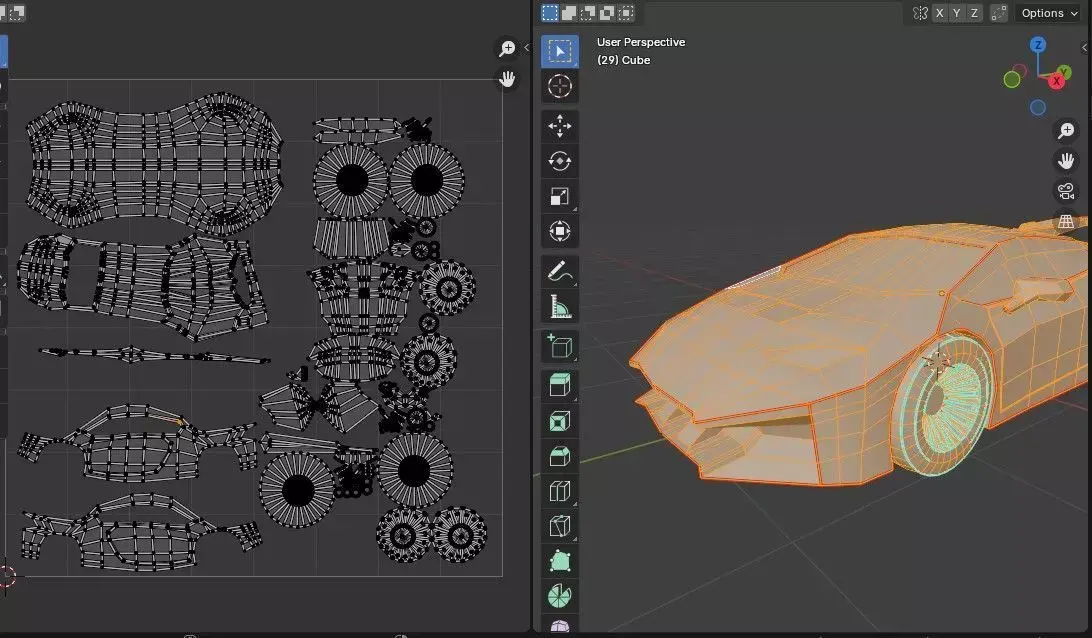This screenshot has width=1092, height=638.
Task: Toggle X axis mirror
Action: [x=939, y=13]
